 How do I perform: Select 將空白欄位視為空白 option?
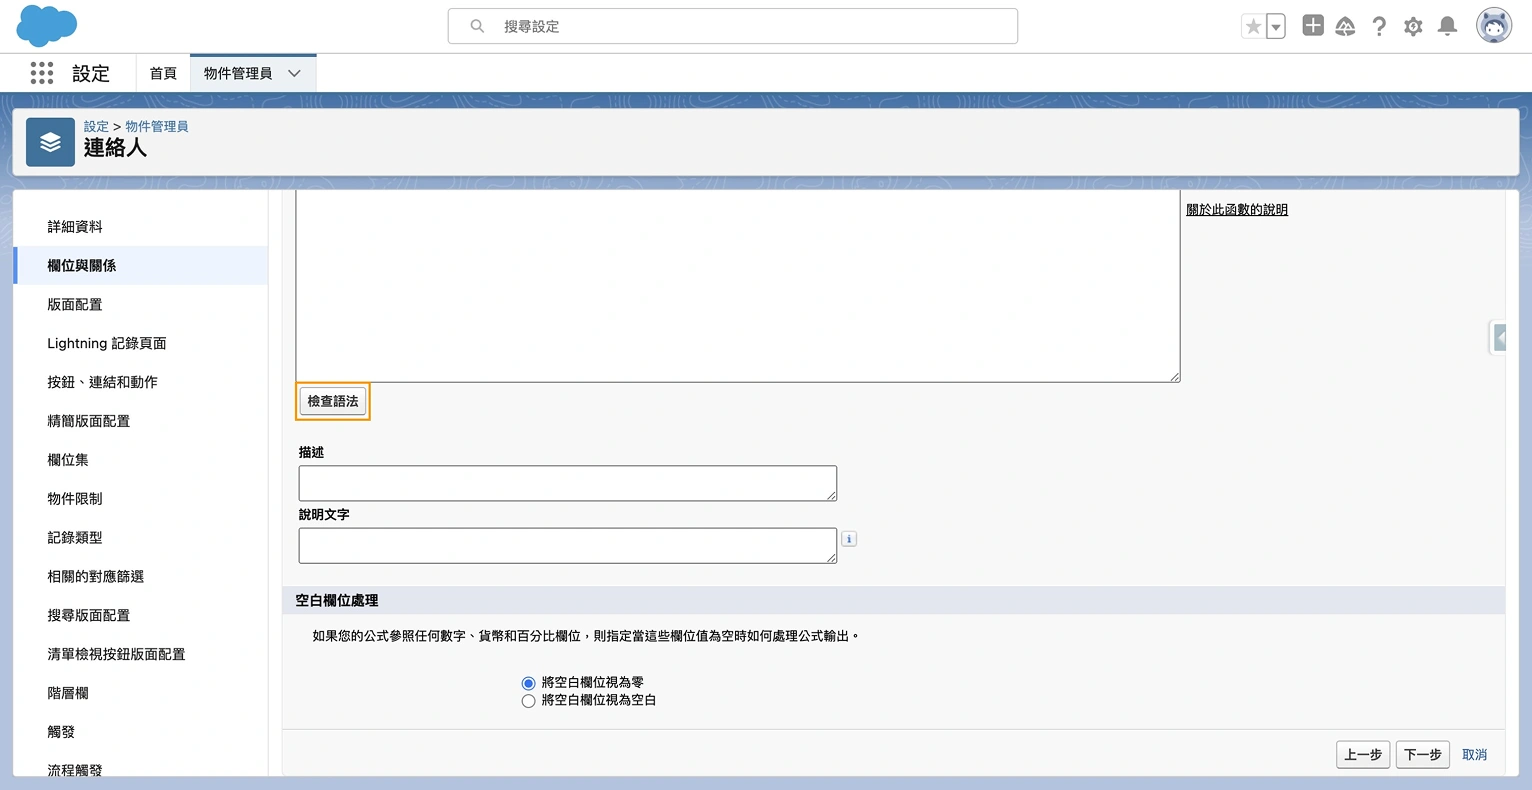point(528,700)
